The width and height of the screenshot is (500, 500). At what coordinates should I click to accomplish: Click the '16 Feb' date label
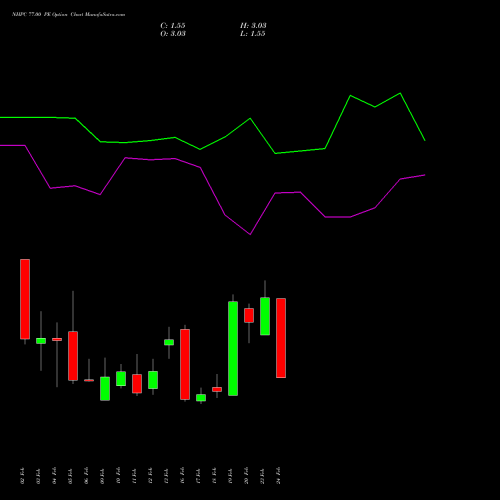(182, 476)
